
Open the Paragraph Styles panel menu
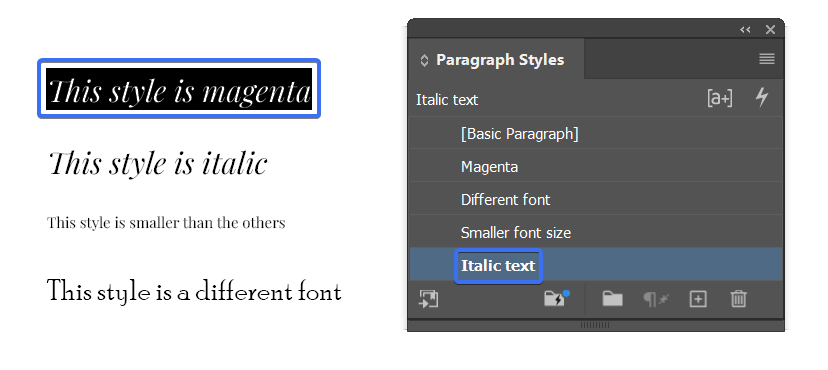point(766,59)
